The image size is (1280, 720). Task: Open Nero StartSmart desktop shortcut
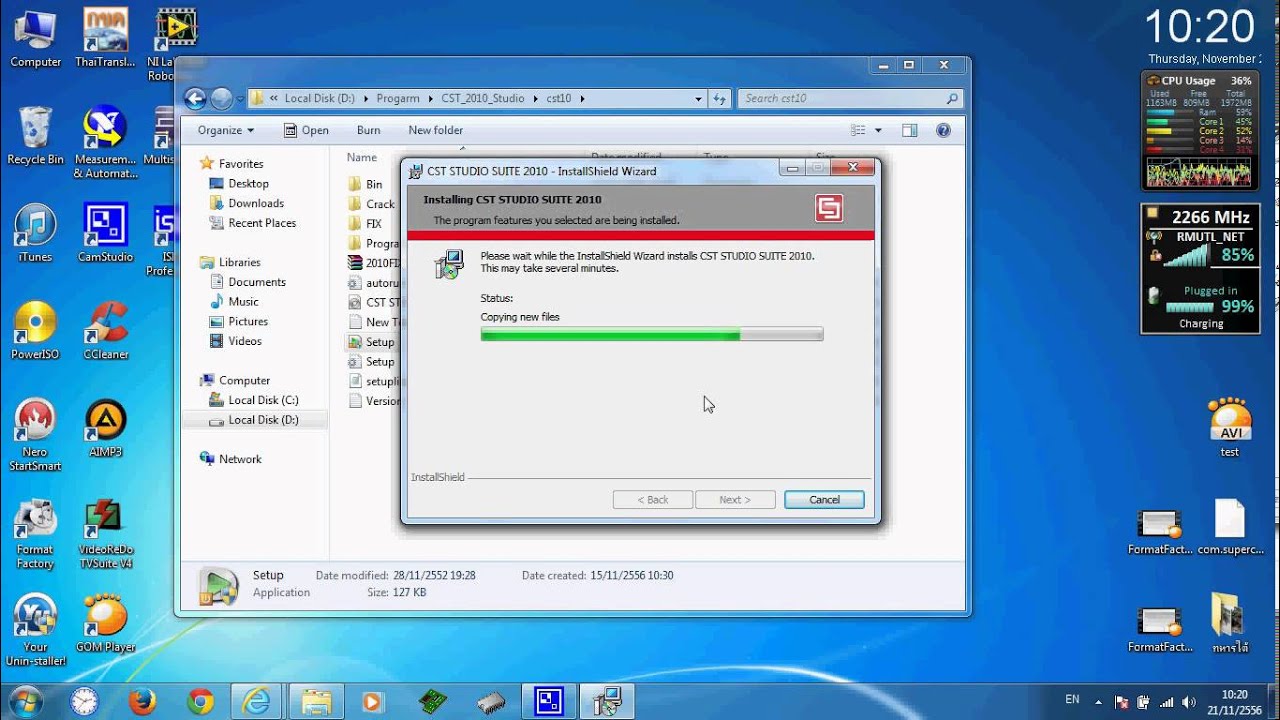click(x=35, y=435)
